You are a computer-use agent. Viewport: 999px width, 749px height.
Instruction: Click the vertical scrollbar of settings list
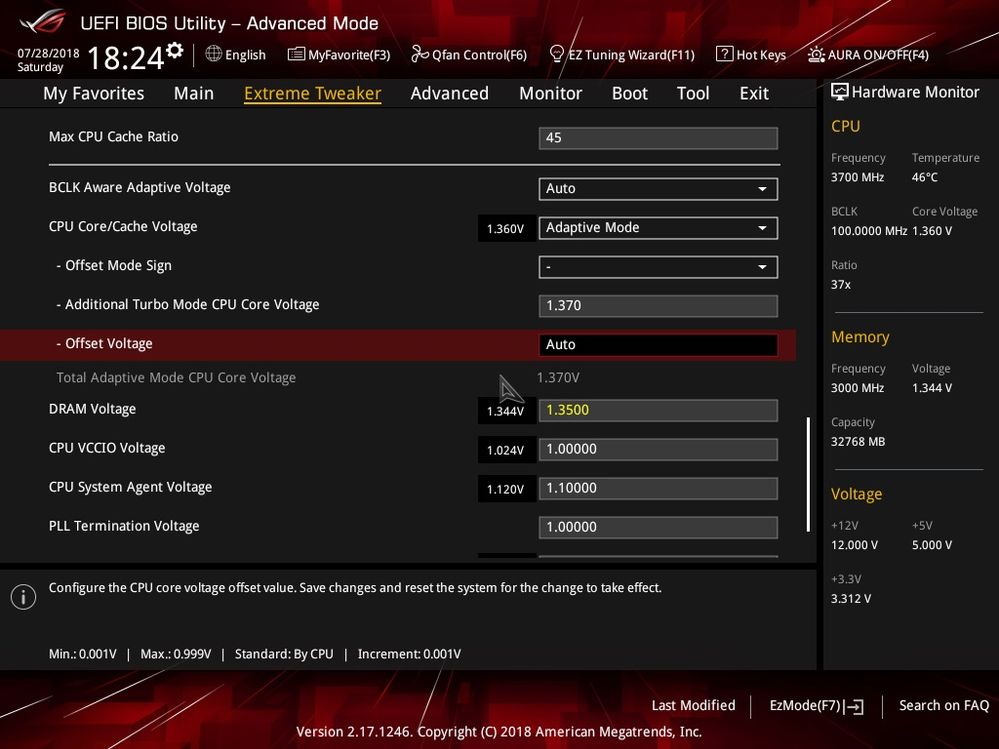(x=809, y=474)
